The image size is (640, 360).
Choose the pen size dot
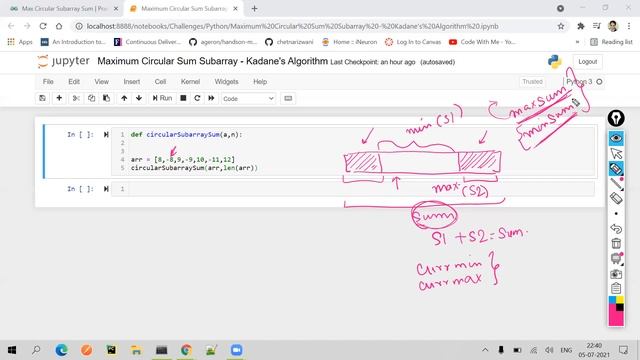[x=616, y=213]
